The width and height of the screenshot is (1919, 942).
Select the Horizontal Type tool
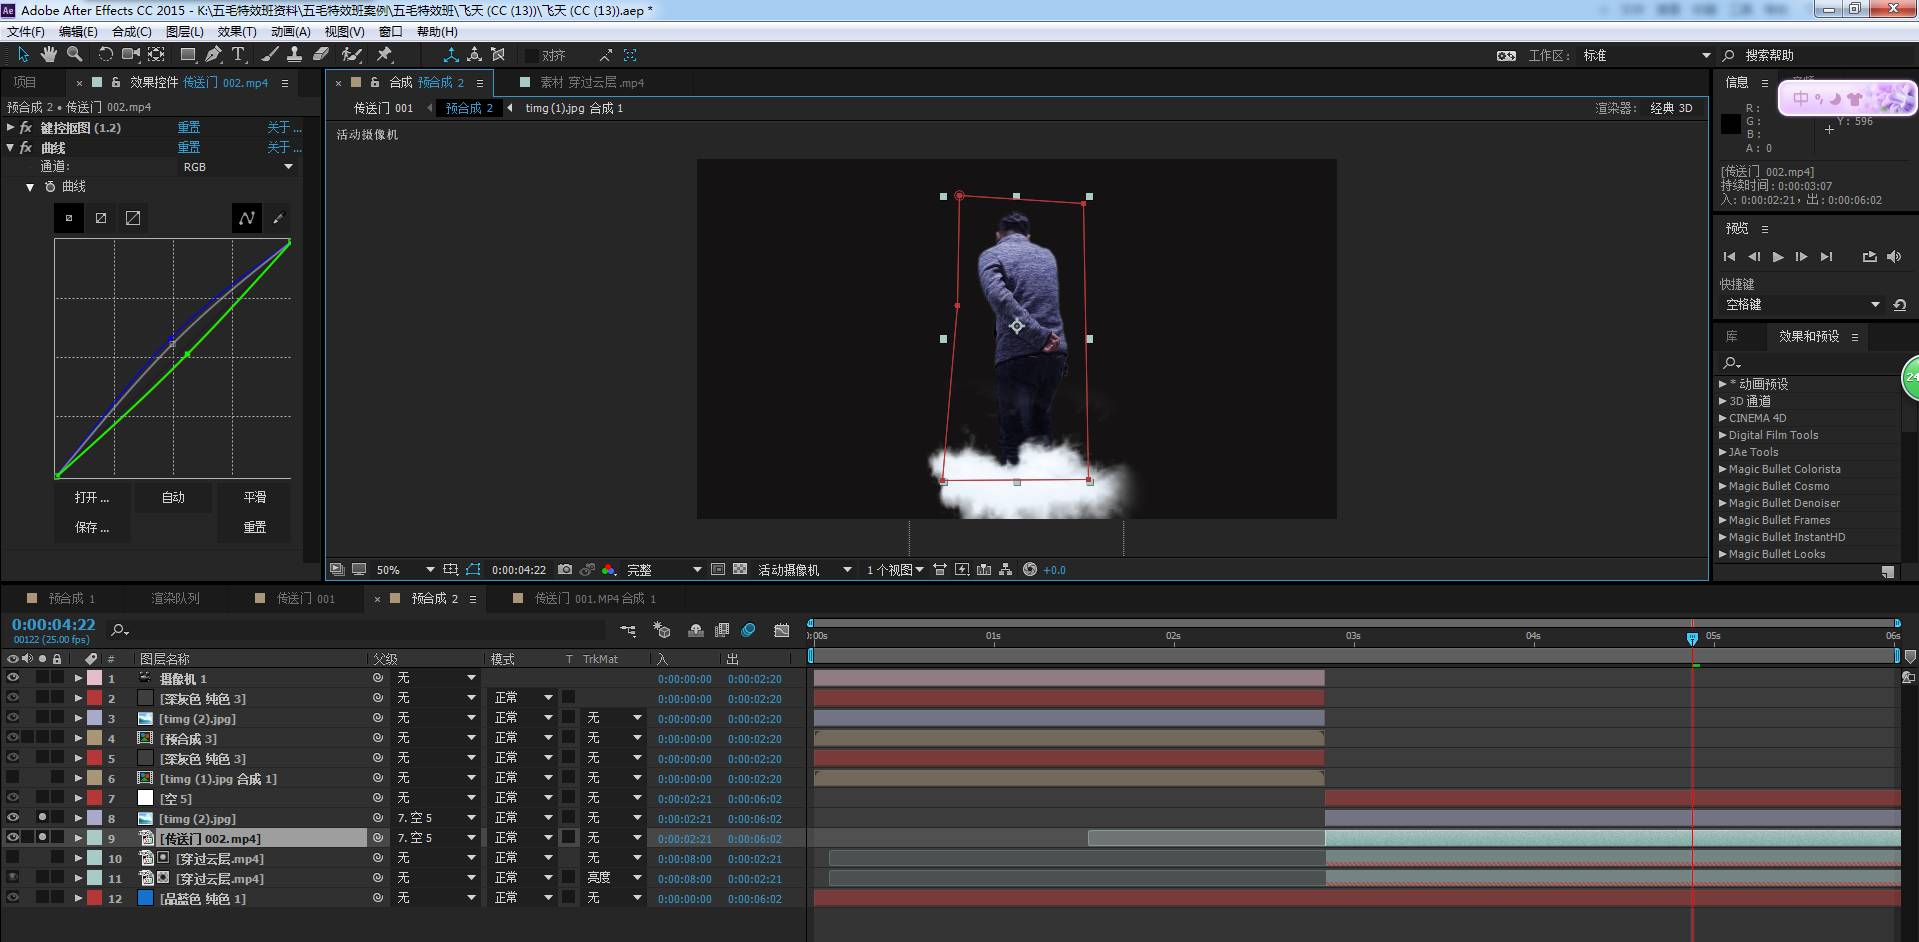click(x=238, y=55)
